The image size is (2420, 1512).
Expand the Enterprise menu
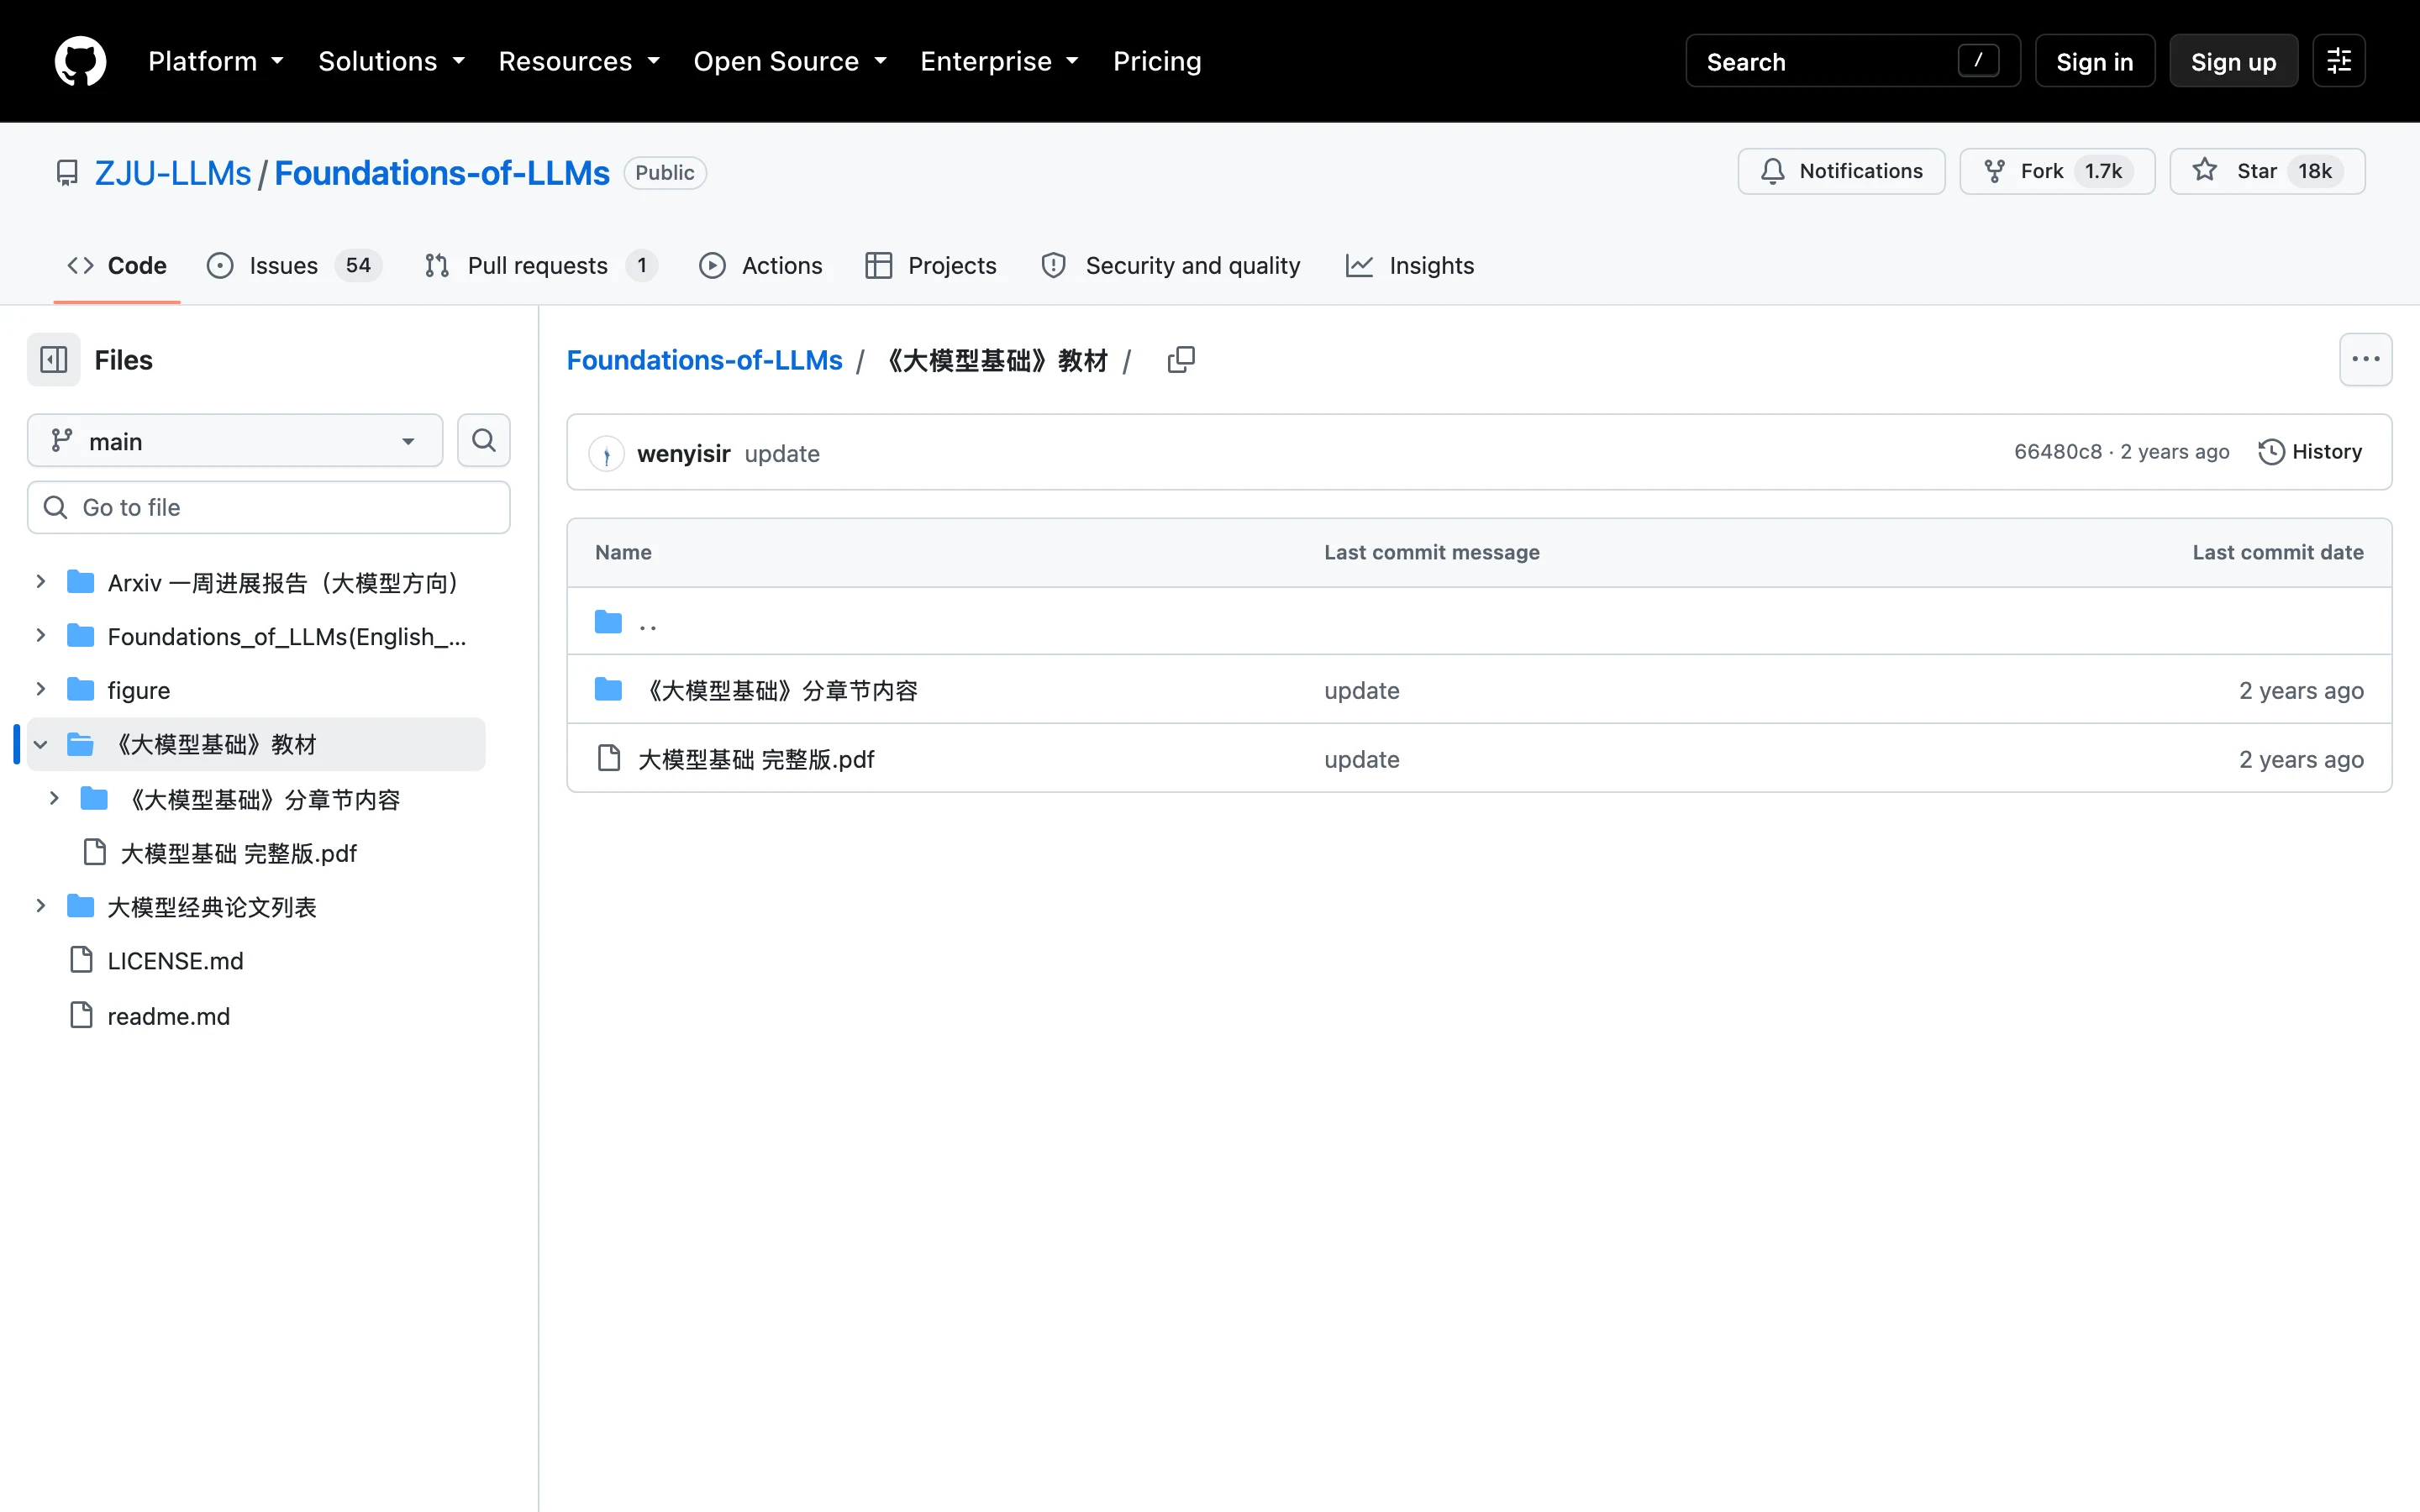point(999,61)
